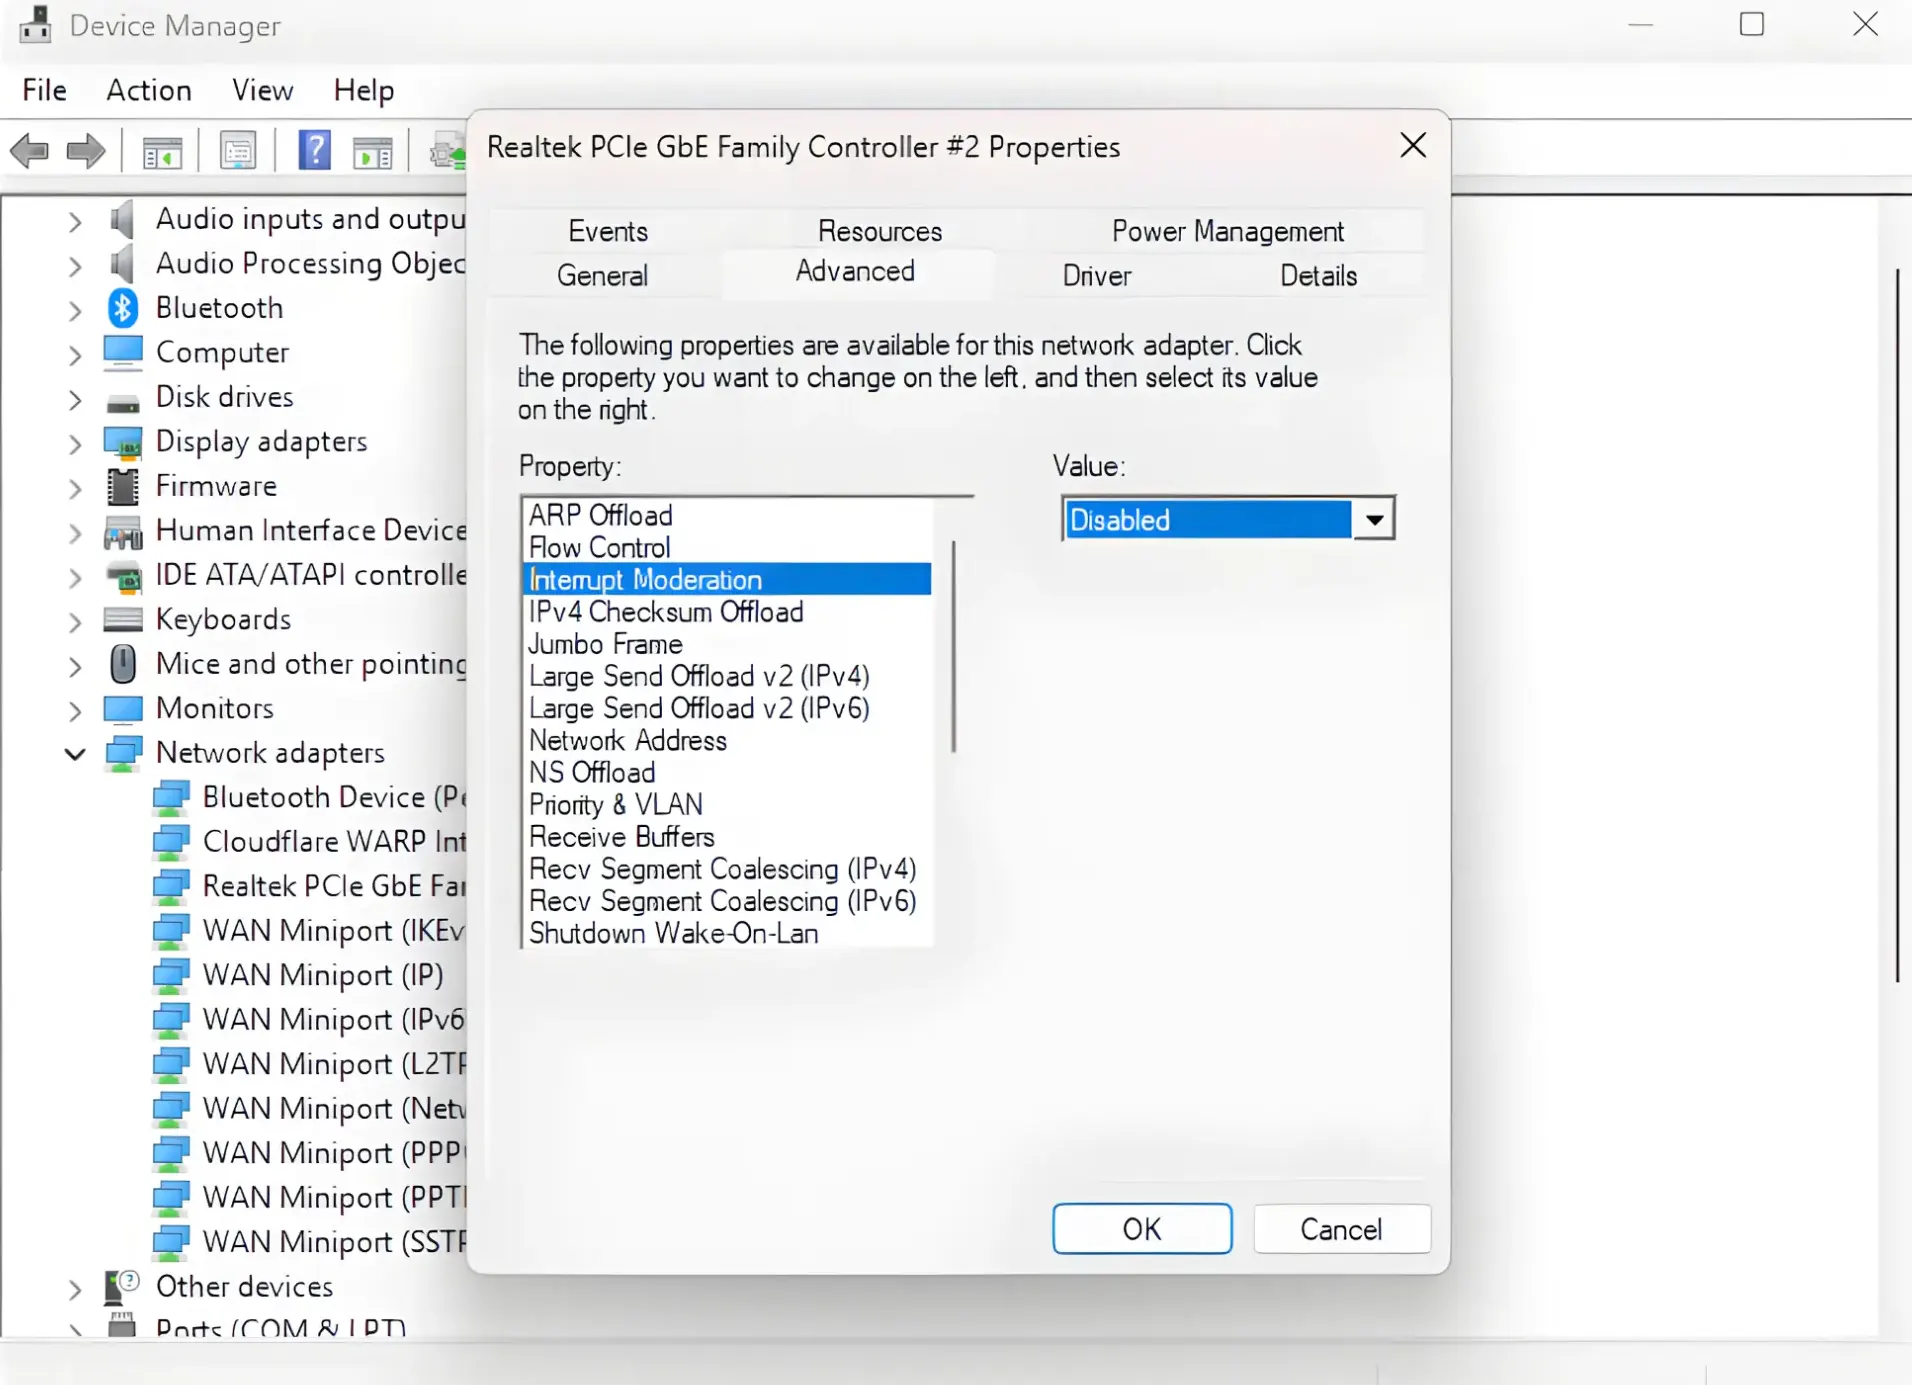Image resolution: width=1912 pixels, height=1385 pixels.
Task: Click the Realtek PCIe GbE adapter icon
Action: click(171, 887)
